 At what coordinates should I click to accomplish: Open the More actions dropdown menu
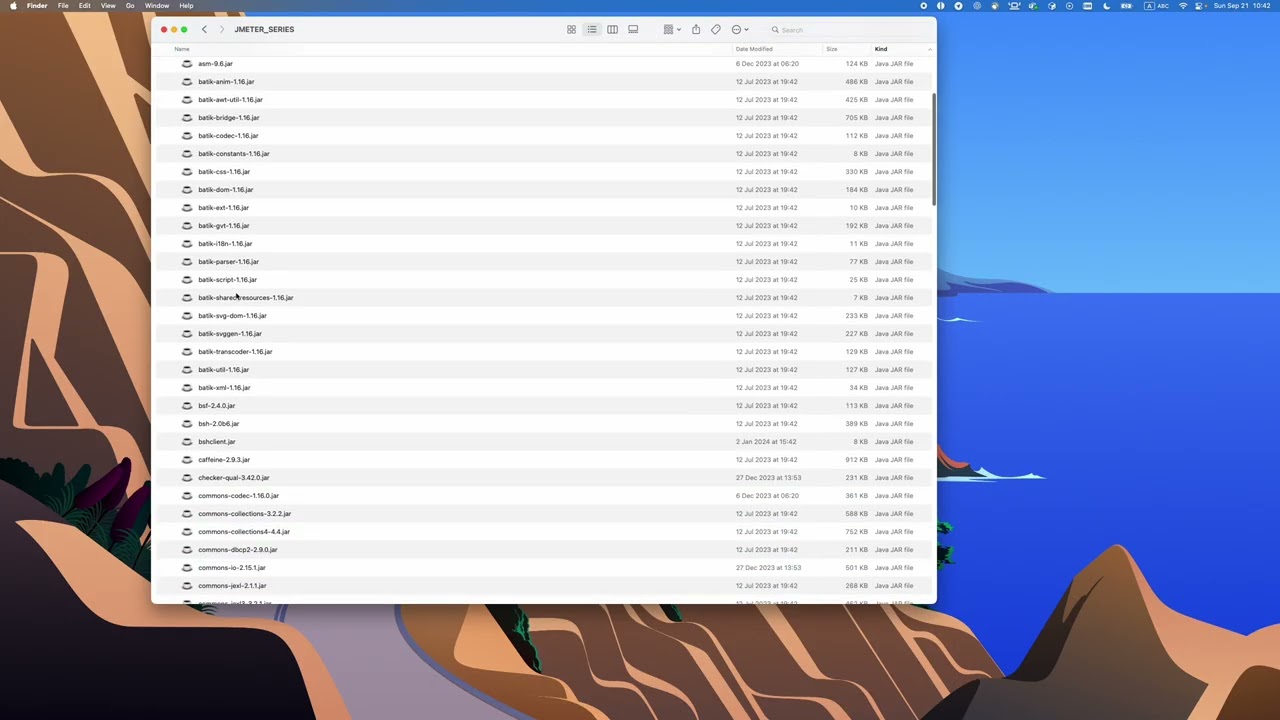point(740,30)
